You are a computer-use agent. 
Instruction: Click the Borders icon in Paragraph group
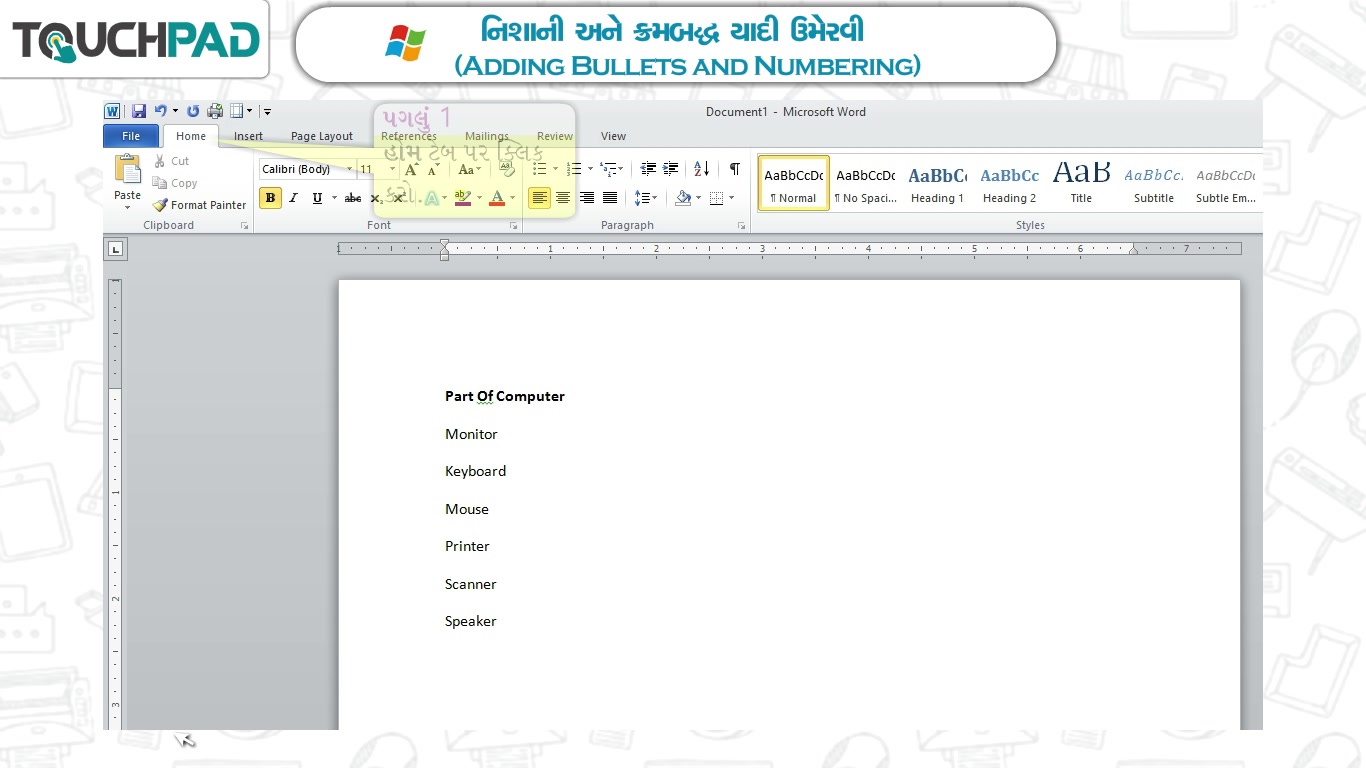716,198
